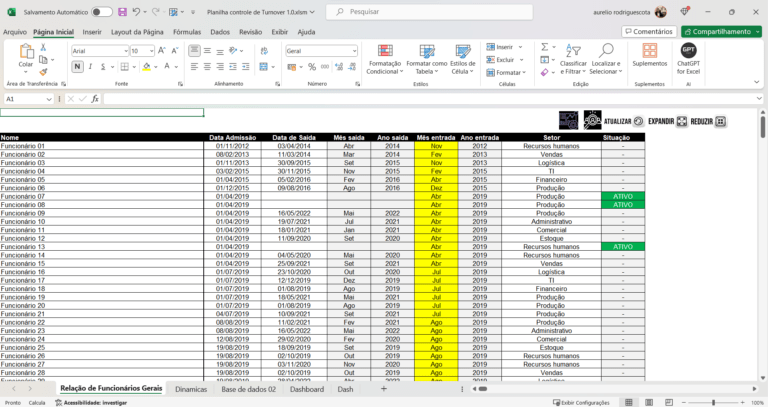
Task: Open Localizar e Selecionar menu
Action: (606, 60)
